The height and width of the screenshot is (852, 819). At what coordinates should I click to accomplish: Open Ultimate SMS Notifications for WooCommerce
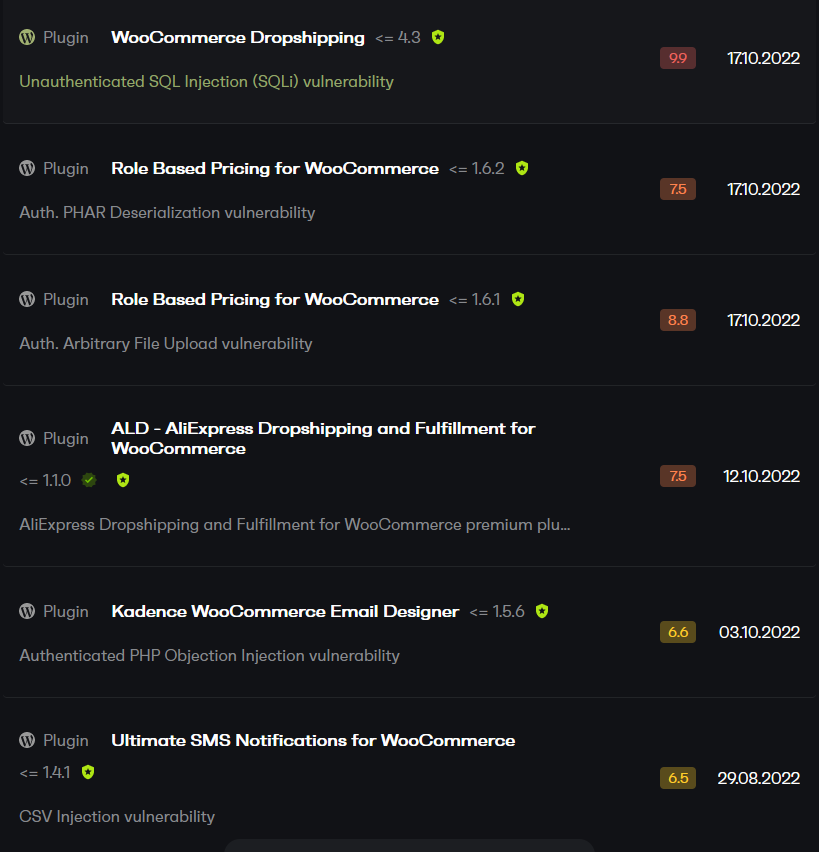[313, 741]
